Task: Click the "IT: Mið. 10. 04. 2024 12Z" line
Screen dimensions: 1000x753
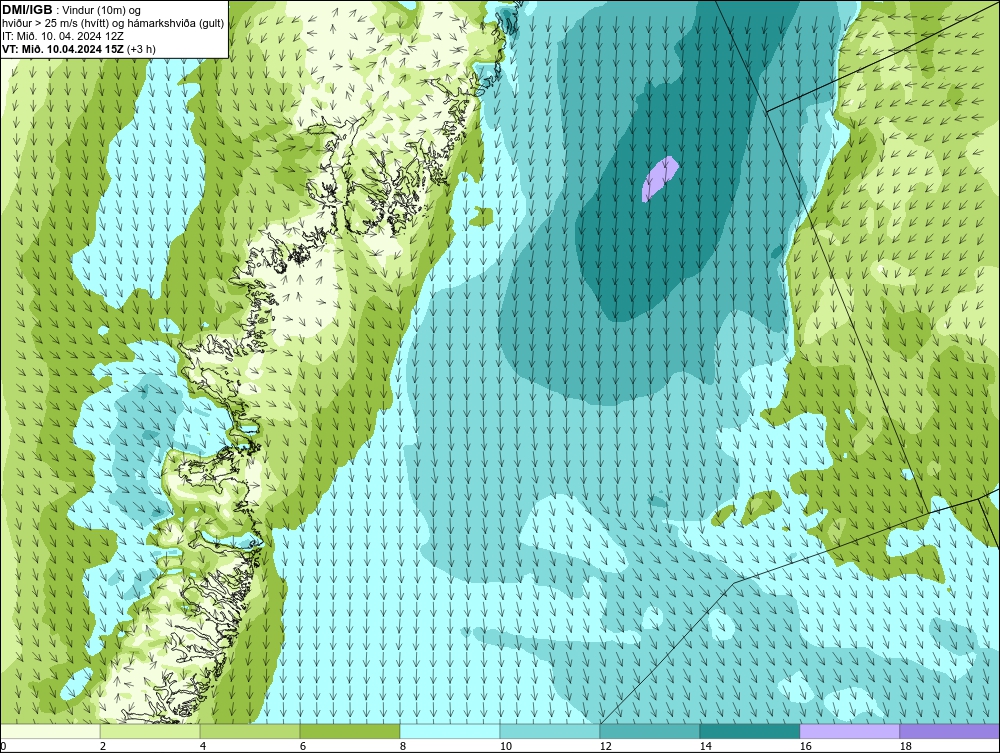Action: pyautogui.click(x=63, y=36)
